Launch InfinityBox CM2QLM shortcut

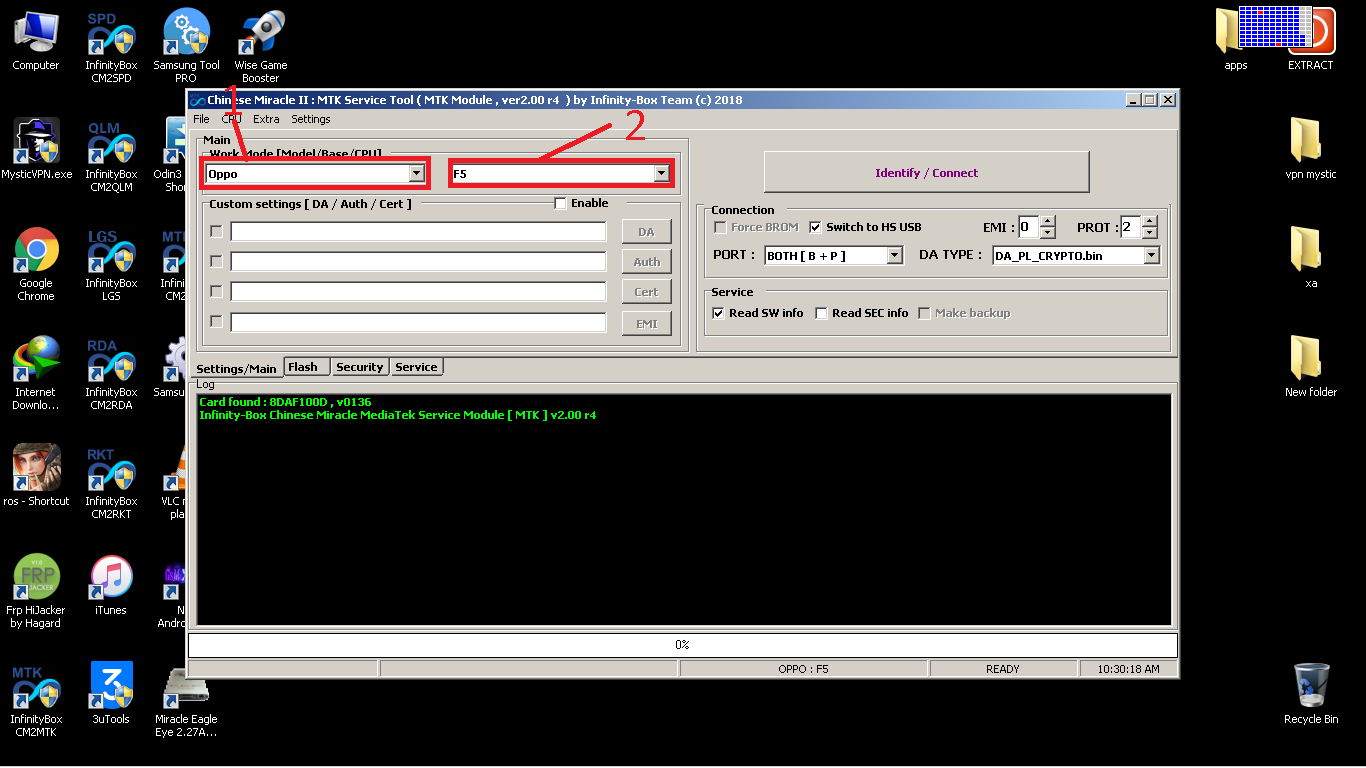pyautogui.click(x=111, y=155)
